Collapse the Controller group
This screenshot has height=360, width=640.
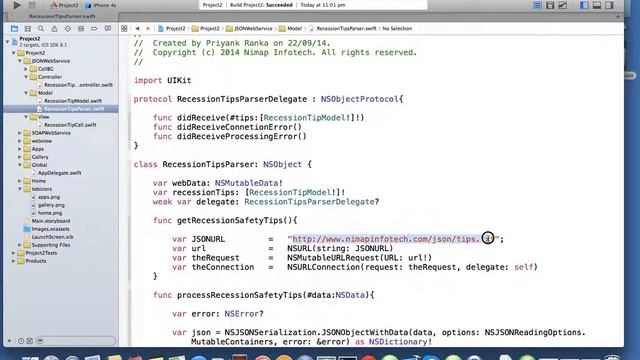26,77
